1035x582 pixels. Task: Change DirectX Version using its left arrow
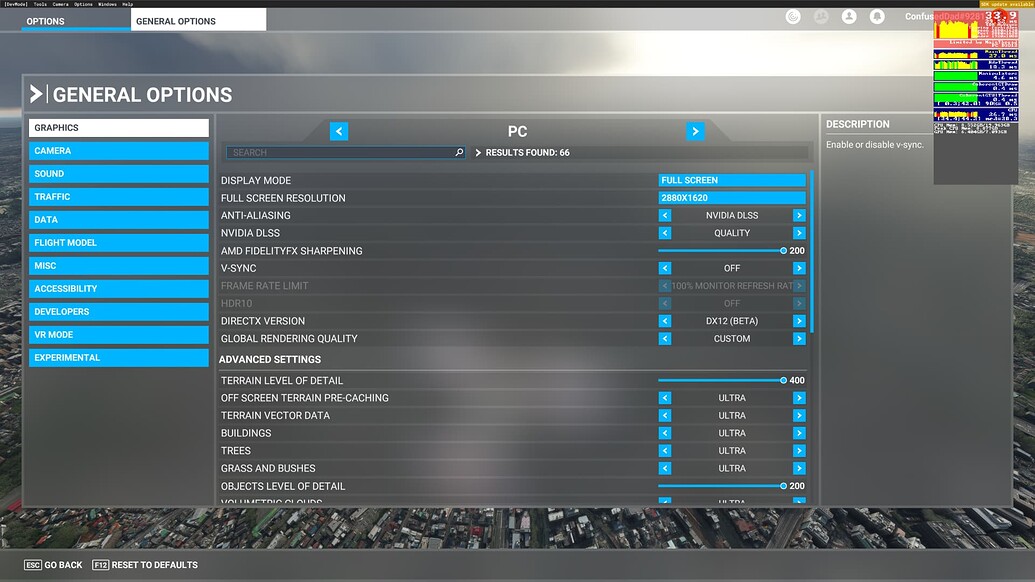coord(665,321)
